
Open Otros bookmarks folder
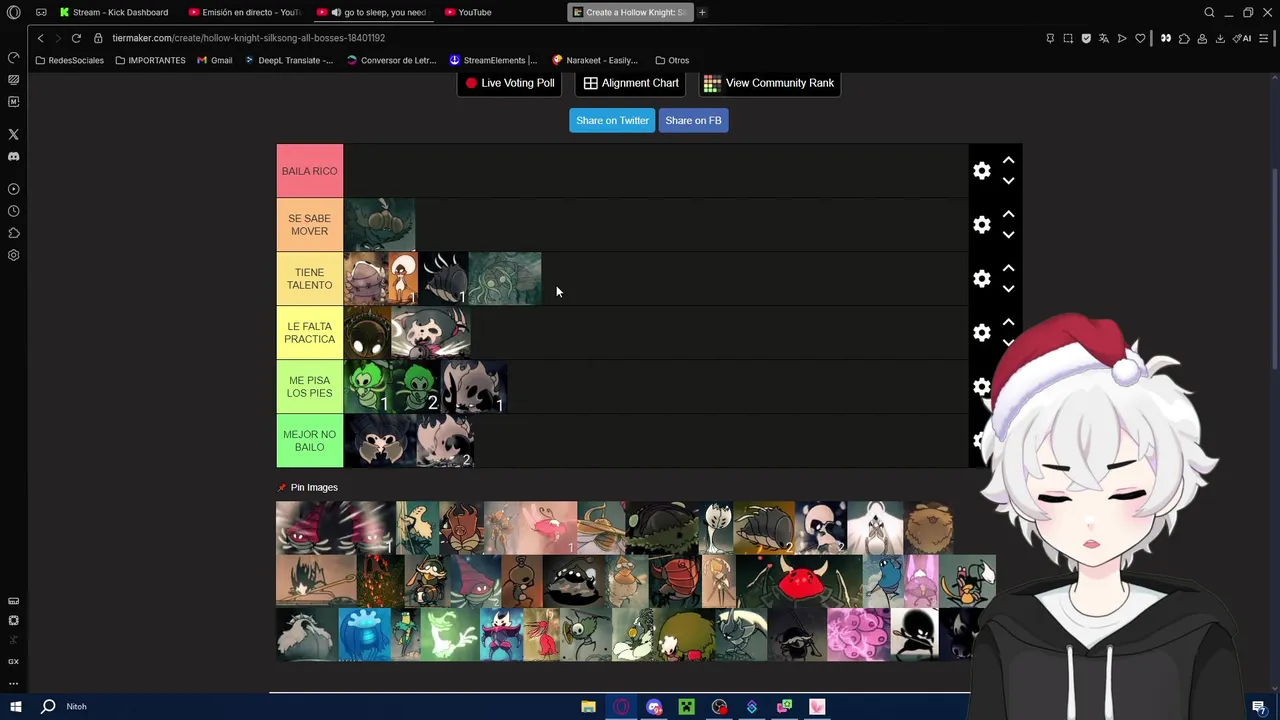[672, 60]
